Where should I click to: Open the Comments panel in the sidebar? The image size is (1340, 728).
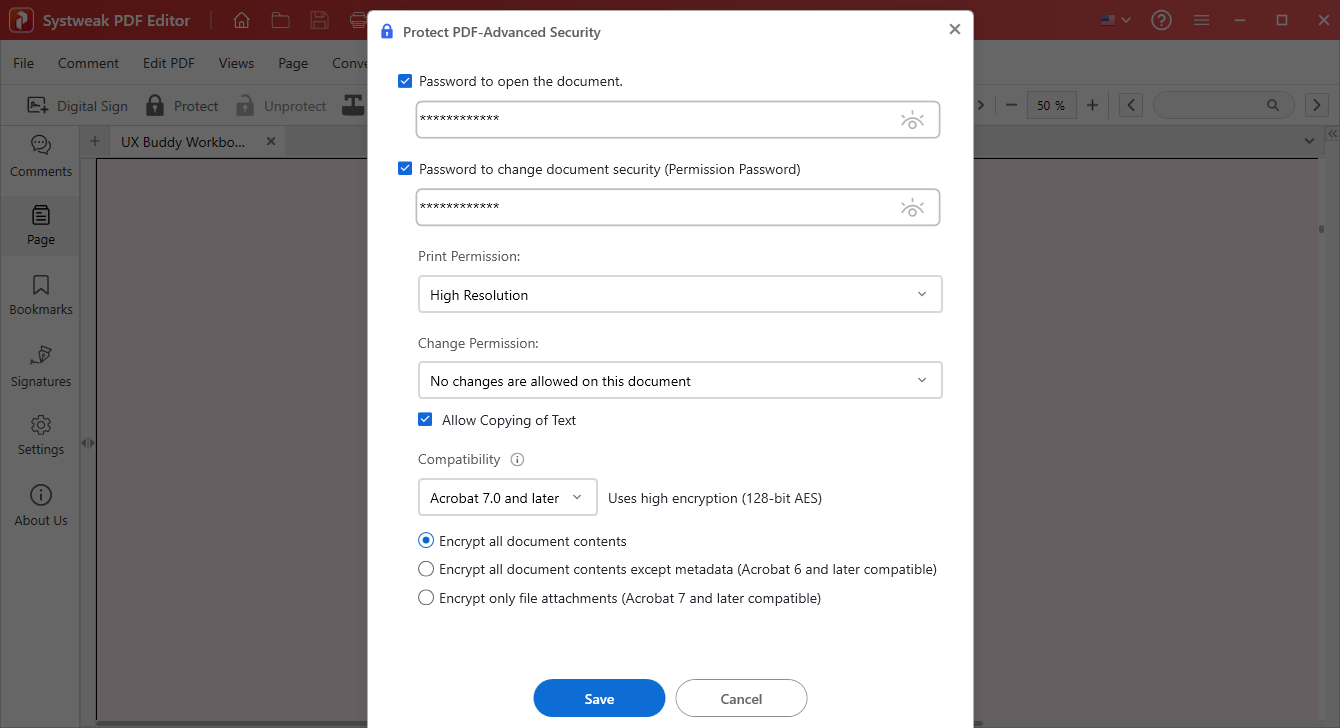pos(40,155)
